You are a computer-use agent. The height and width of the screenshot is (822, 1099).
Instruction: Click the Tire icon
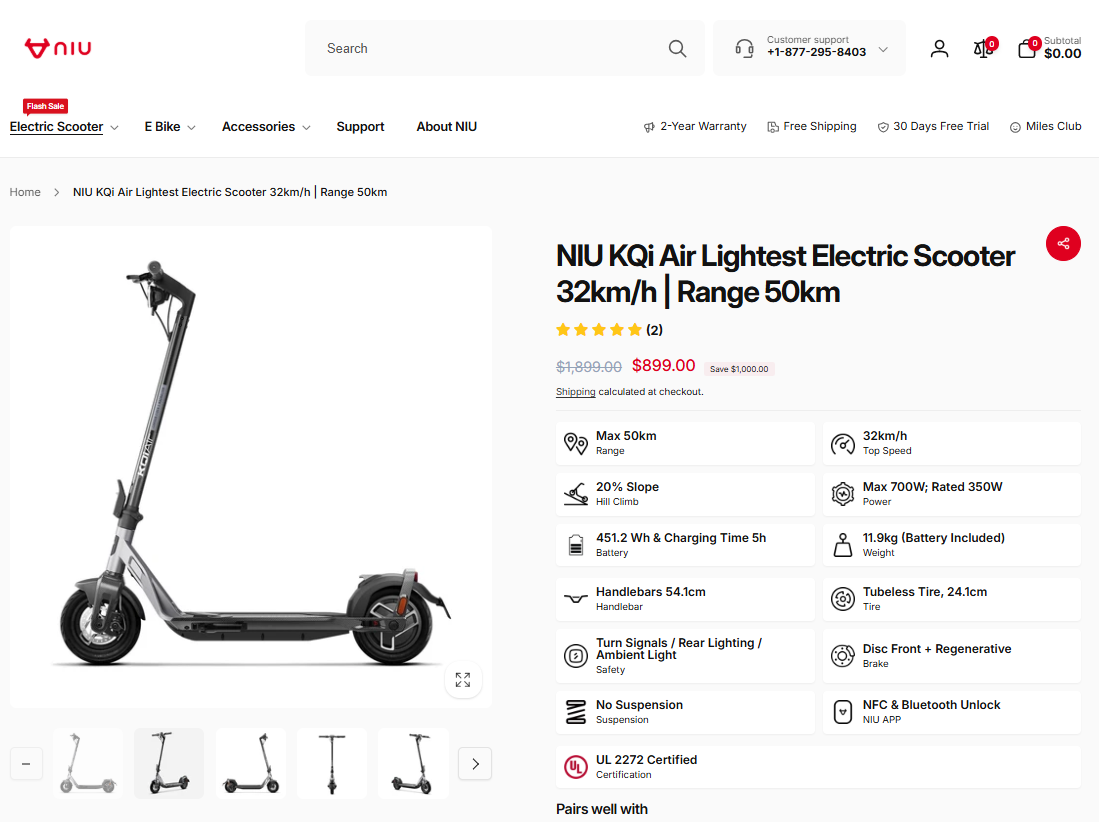pyautogui.click(x=842, y=599)
